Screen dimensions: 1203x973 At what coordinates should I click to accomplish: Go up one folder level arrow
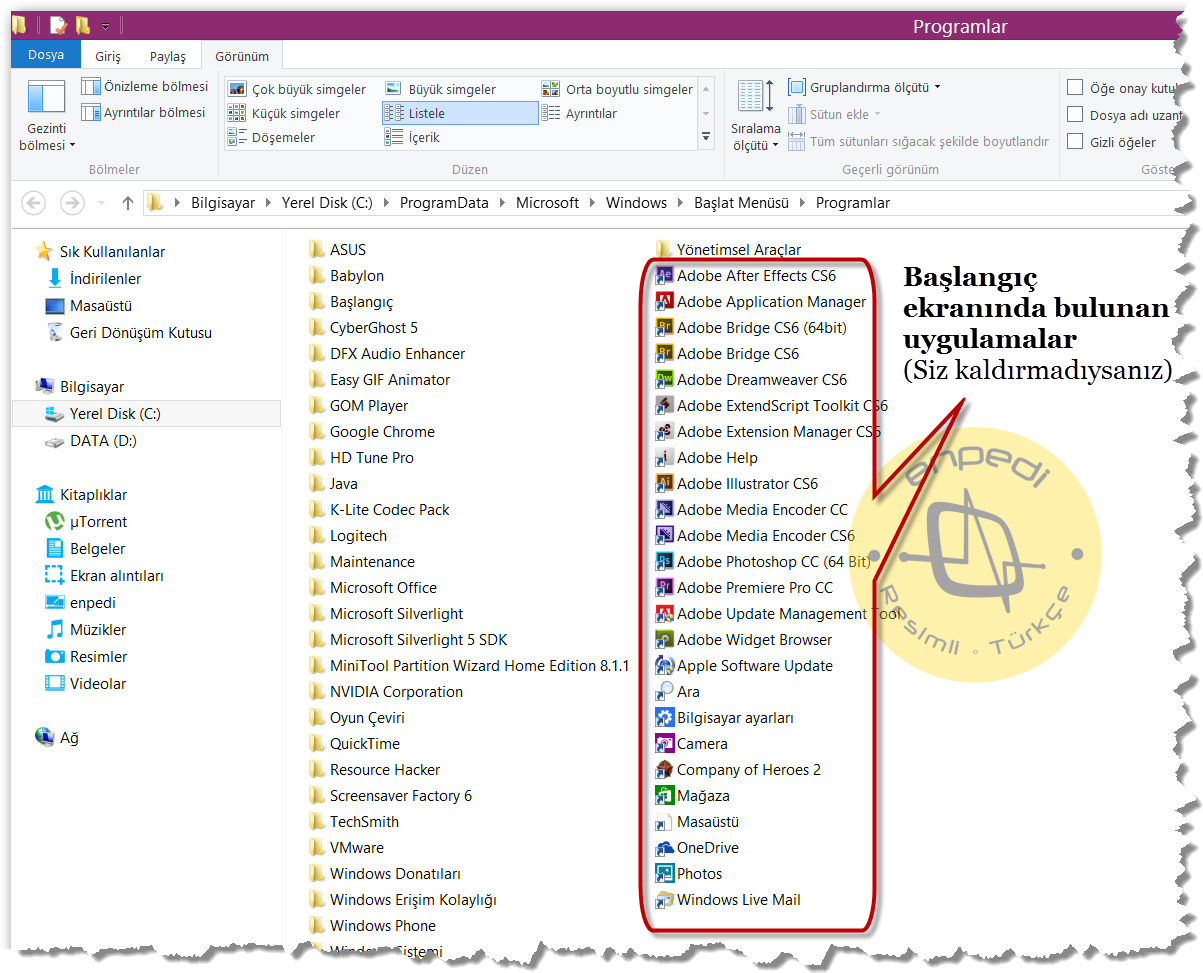[x=128, y=203]
